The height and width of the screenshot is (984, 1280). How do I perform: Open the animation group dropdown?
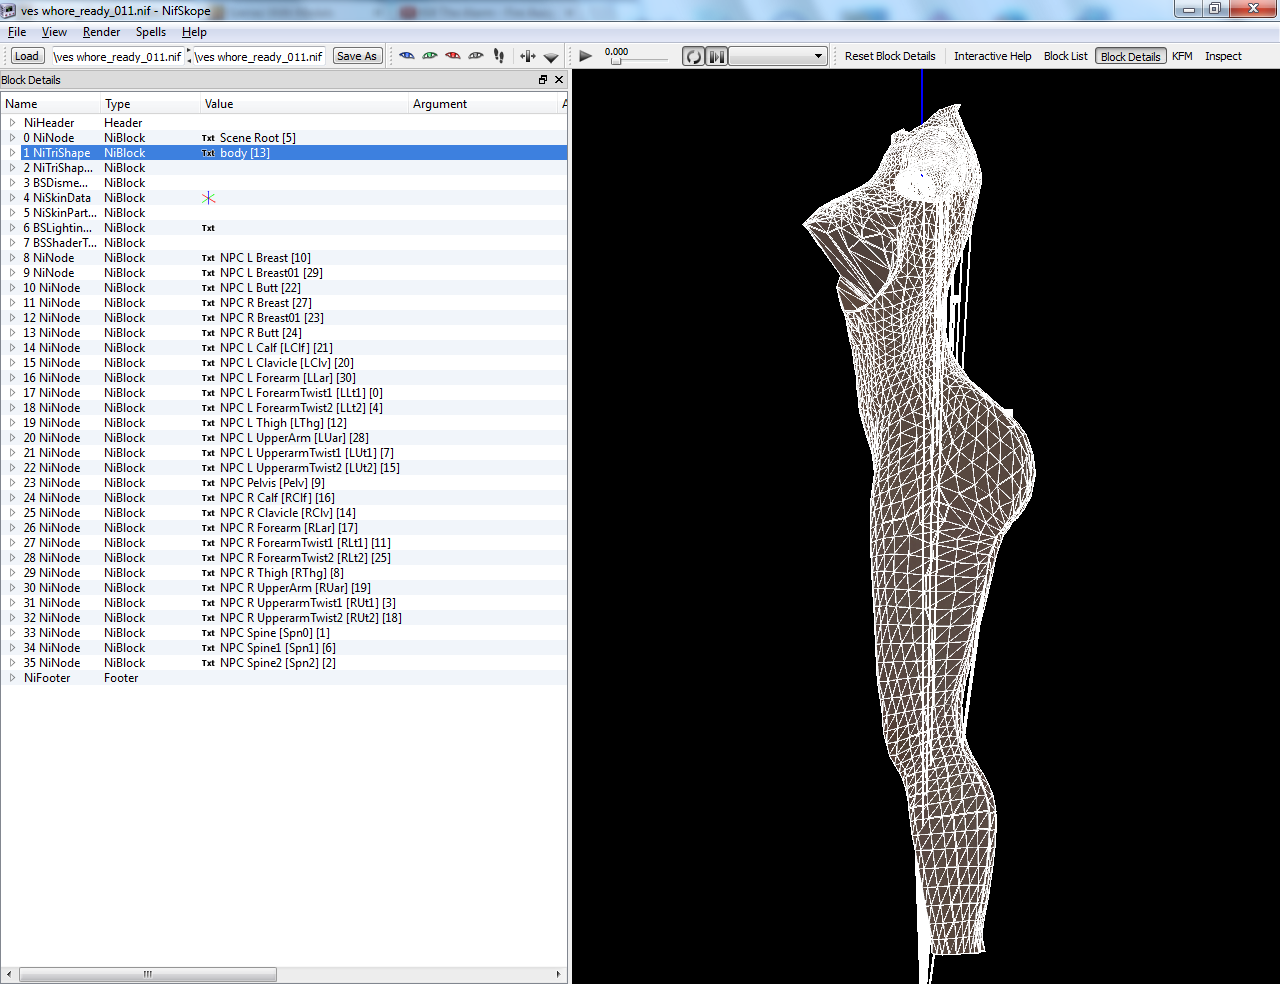[x=778, y=56]
